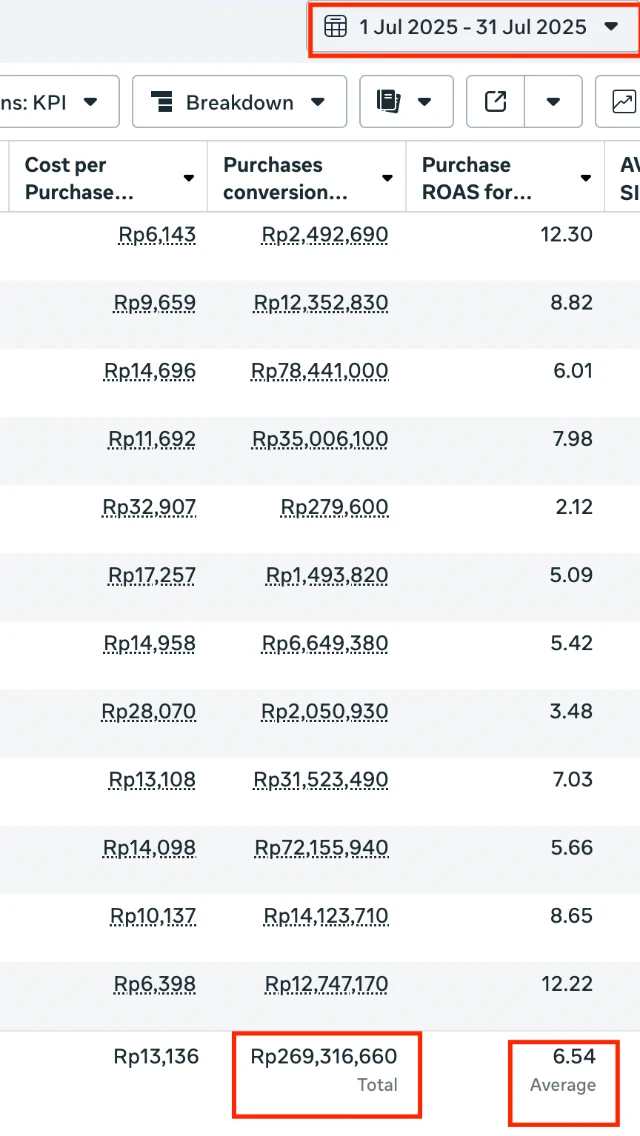Expand the reports dropdown arrow
Screen dimensions: 640x1136
point(425,102)
